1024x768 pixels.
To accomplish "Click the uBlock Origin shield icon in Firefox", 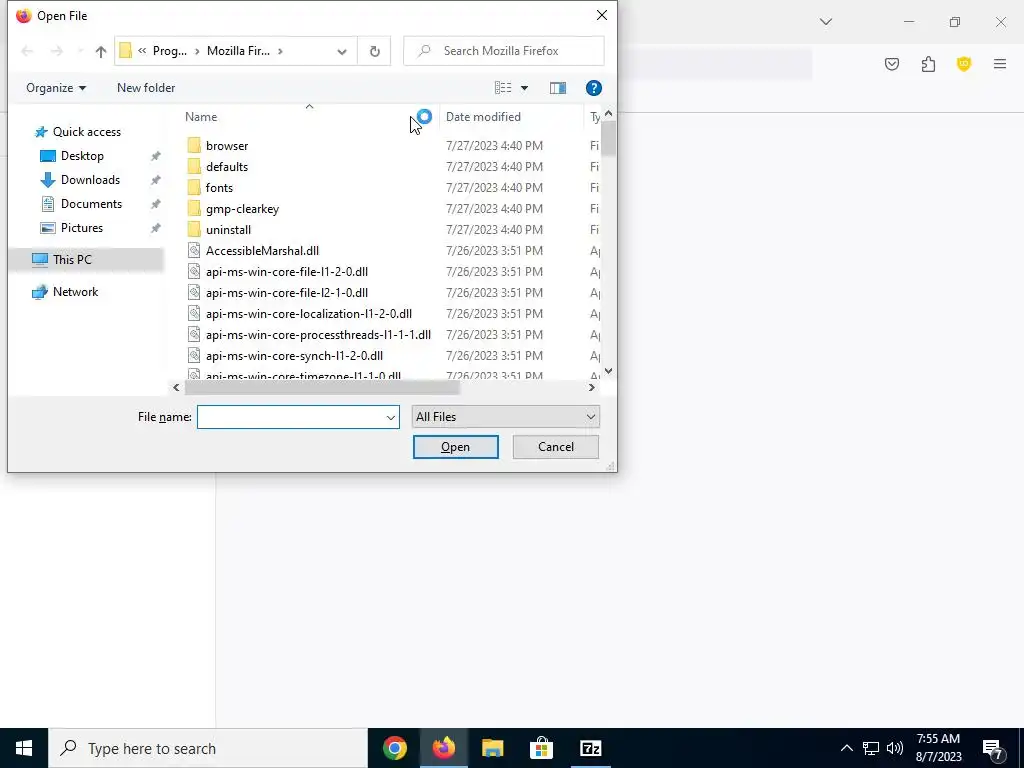I will (963, 64).
